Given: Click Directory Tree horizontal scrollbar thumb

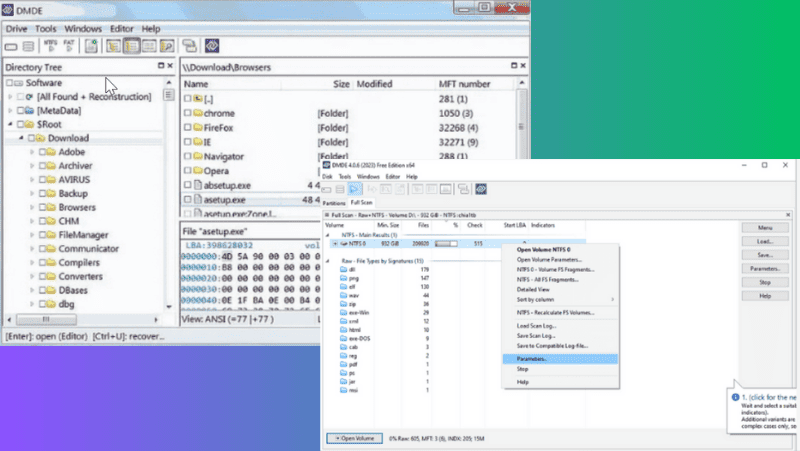Looking at the screenshot, I should click(x=46, y=319).
